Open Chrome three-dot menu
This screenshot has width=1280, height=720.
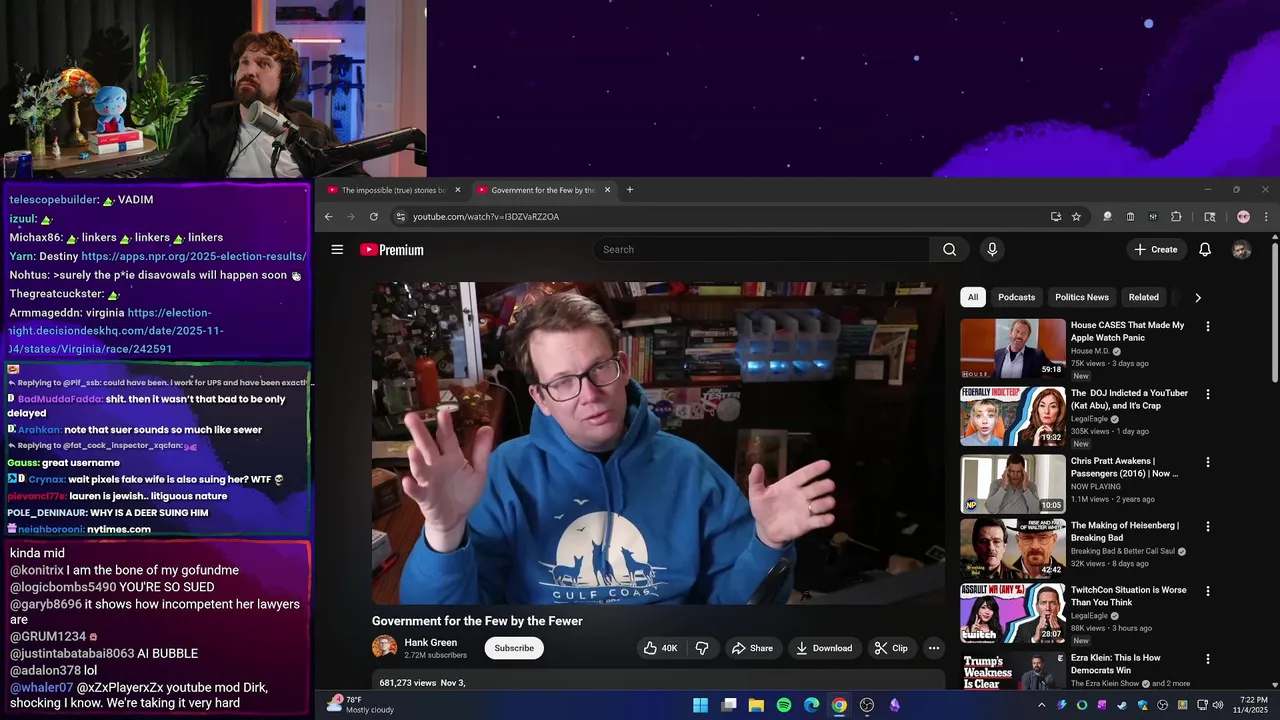pos(1266,217)
